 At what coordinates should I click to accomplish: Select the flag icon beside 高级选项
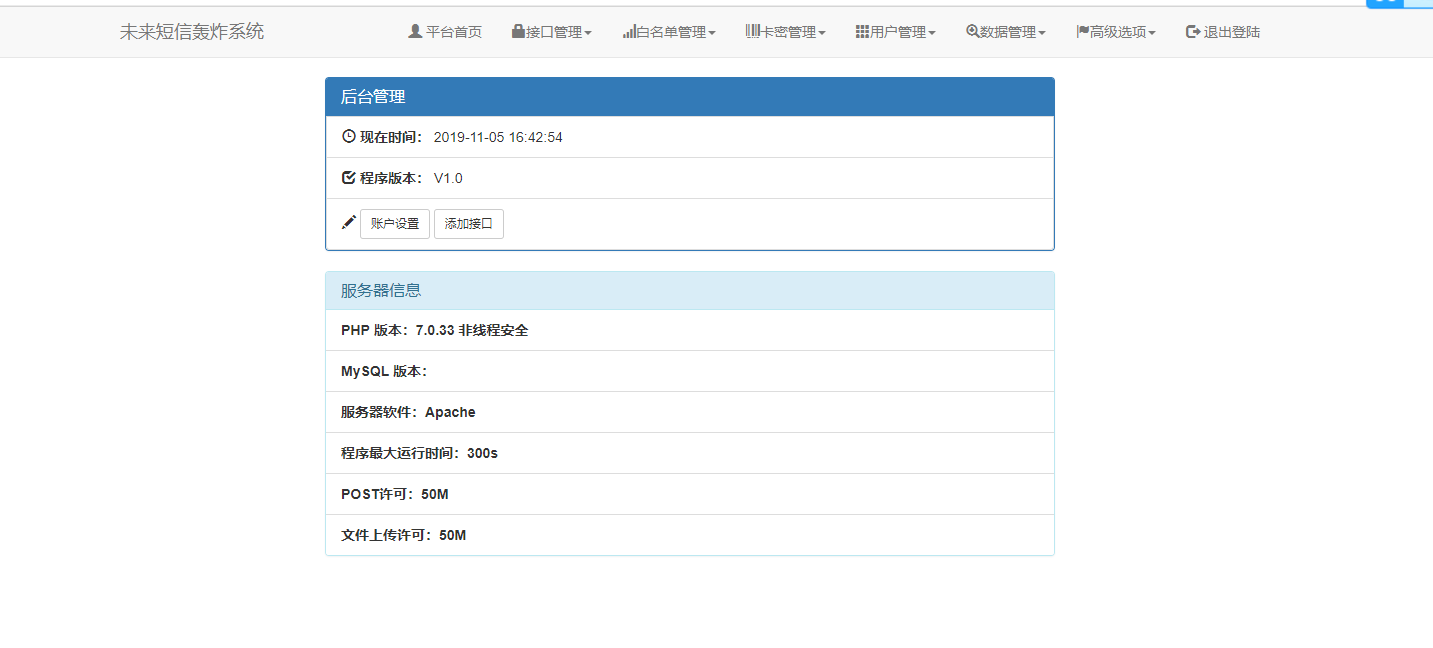point(1080,31)
